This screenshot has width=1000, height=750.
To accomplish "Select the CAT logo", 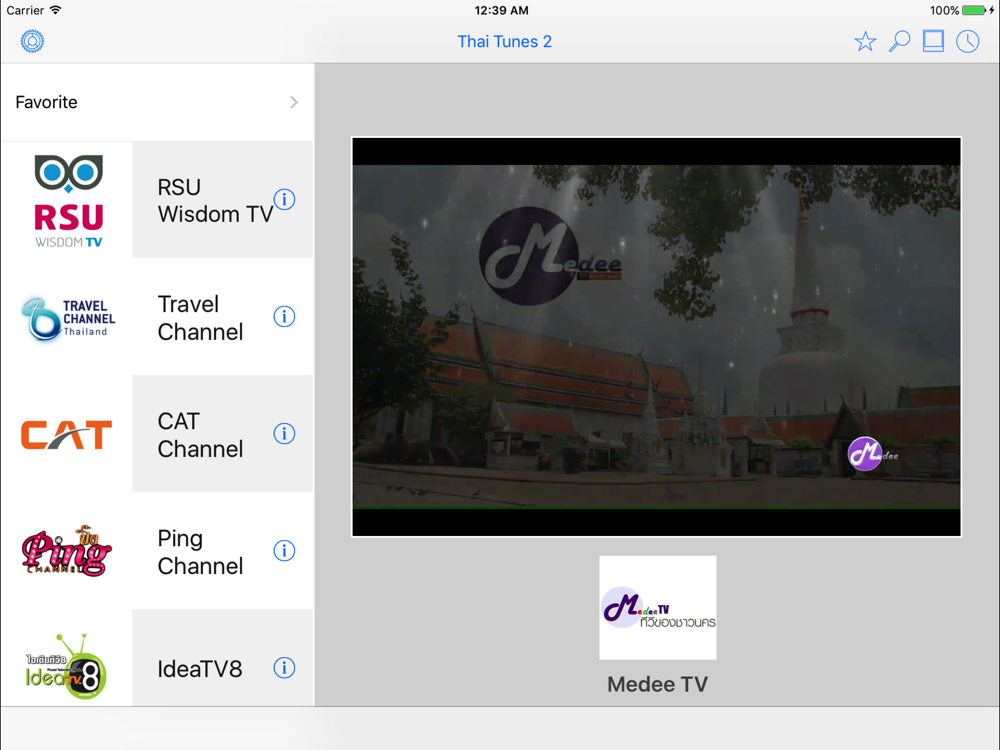I will [66, 434].
